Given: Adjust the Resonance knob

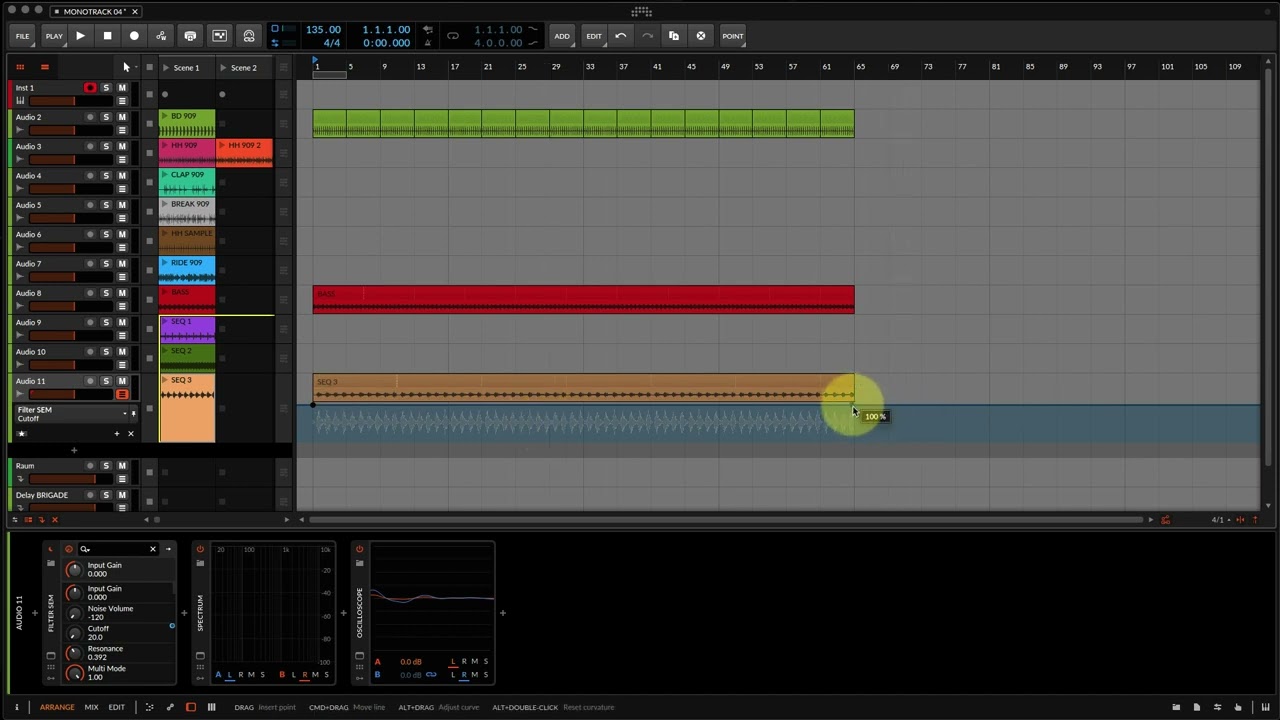Looking at the screenshot, I should (74, 653).
